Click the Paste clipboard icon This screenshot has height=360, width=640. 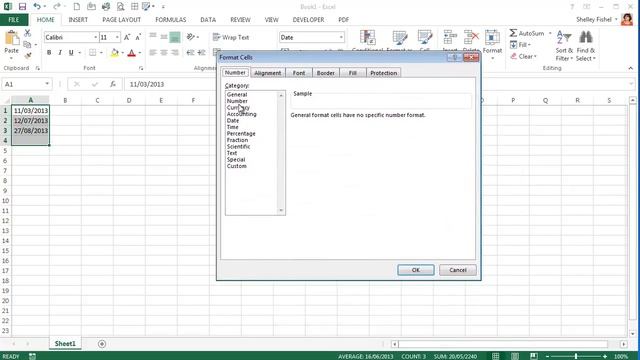(11, 38)
